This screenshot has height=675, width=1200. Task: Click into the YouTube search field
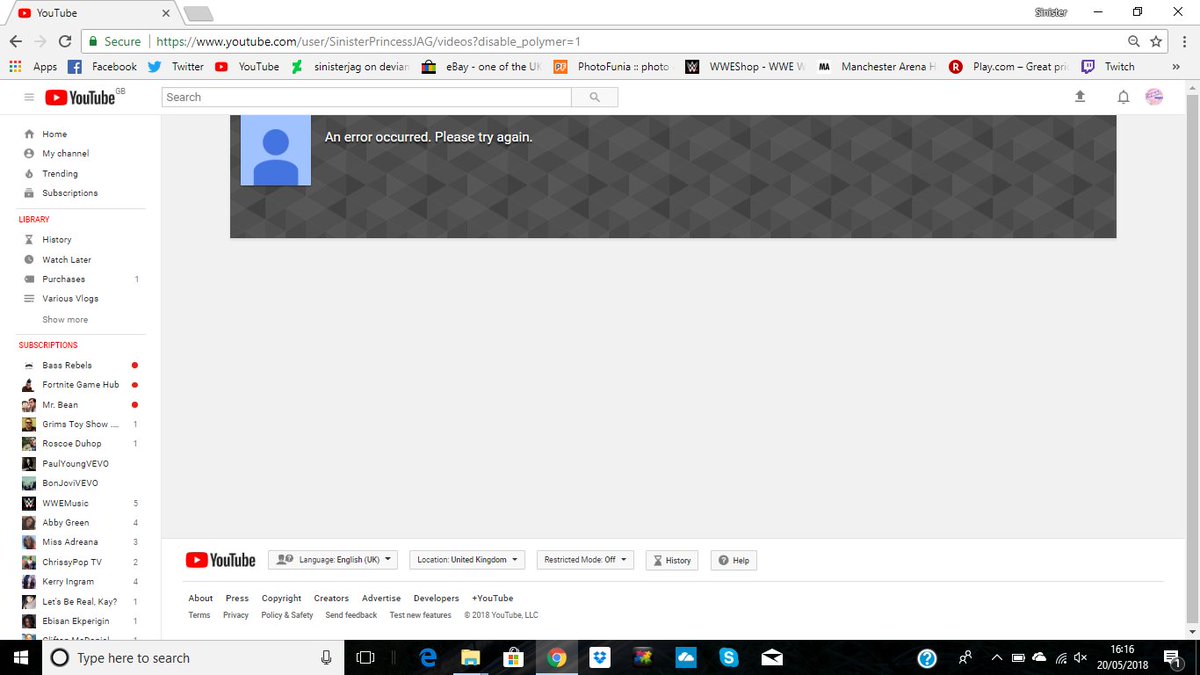click(x=367, y=97)
